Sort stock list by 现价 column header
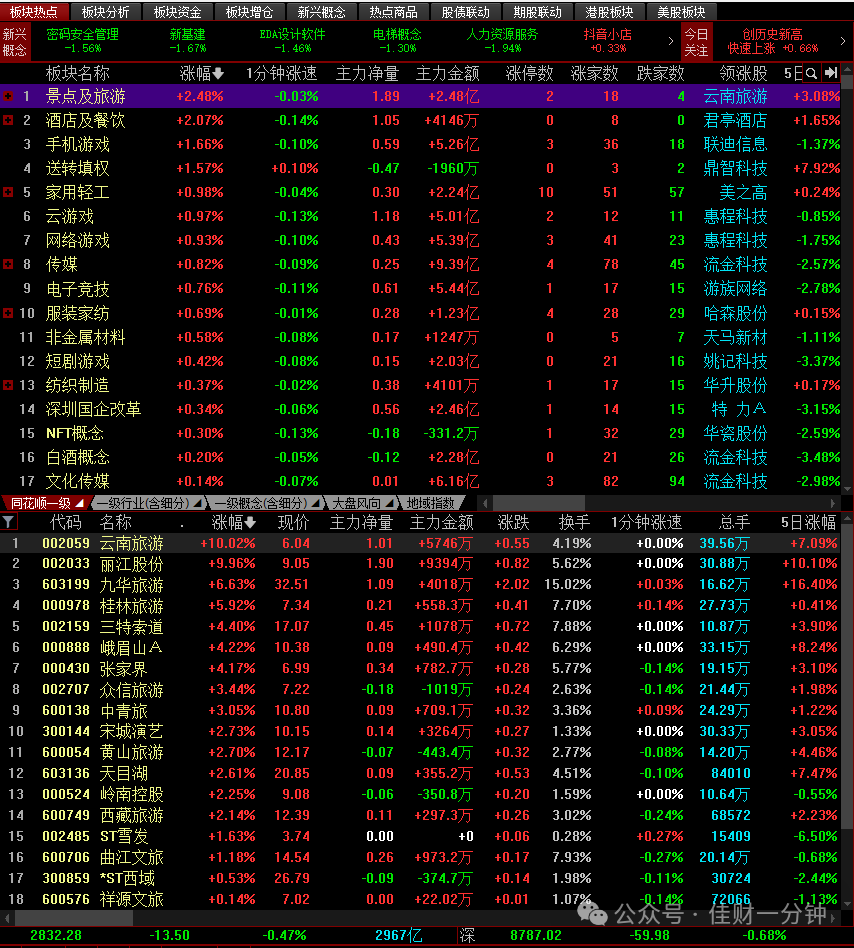The height and width of the screenshot is (948, 854). [x=293, y=522]
